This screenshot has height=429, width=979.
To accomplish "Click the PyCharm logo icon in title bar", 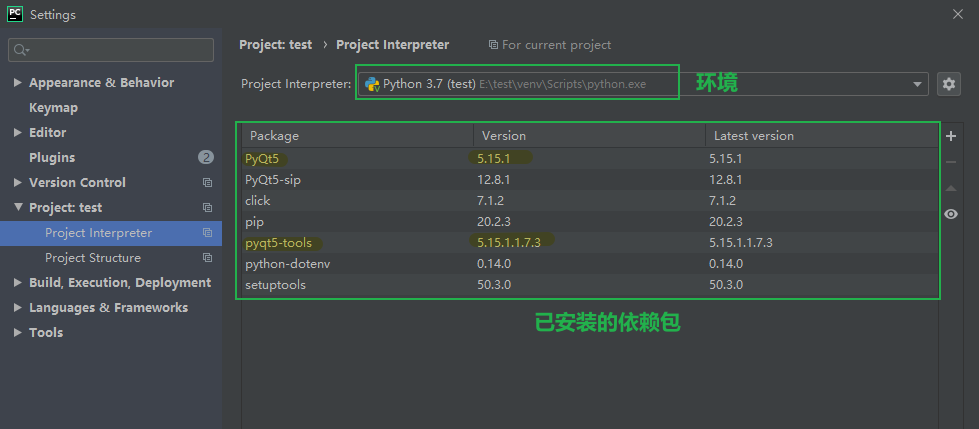I will tap(15, 14).
